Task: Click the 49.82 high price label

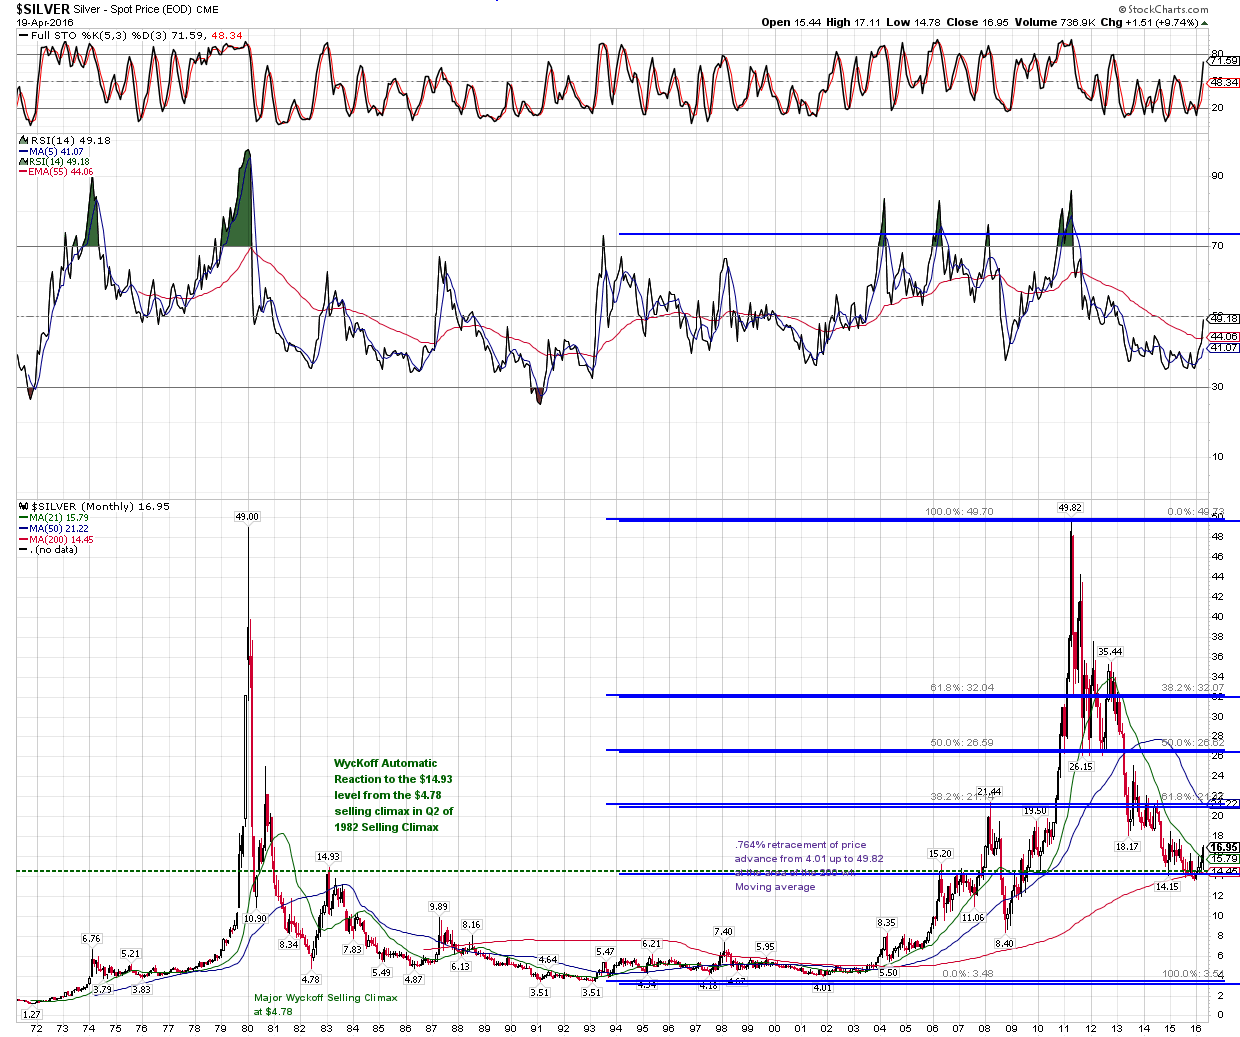Action: tap(1070, 508)
